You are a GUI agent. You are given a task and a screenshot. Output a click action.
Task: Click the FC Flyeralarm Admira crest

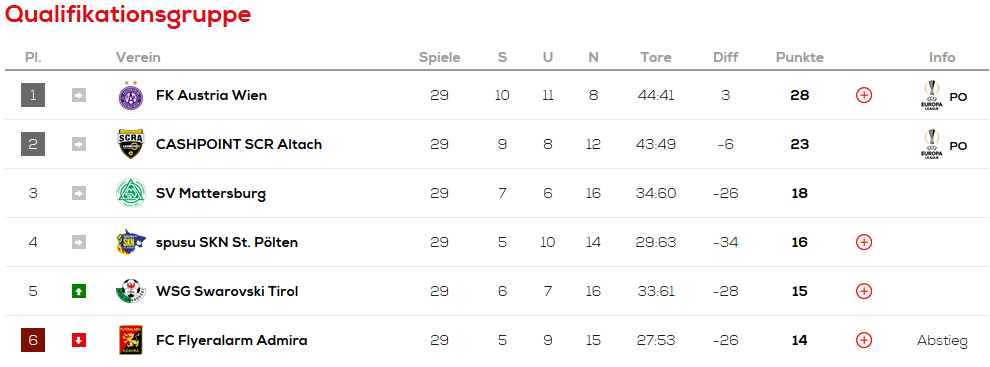point(131,340)
